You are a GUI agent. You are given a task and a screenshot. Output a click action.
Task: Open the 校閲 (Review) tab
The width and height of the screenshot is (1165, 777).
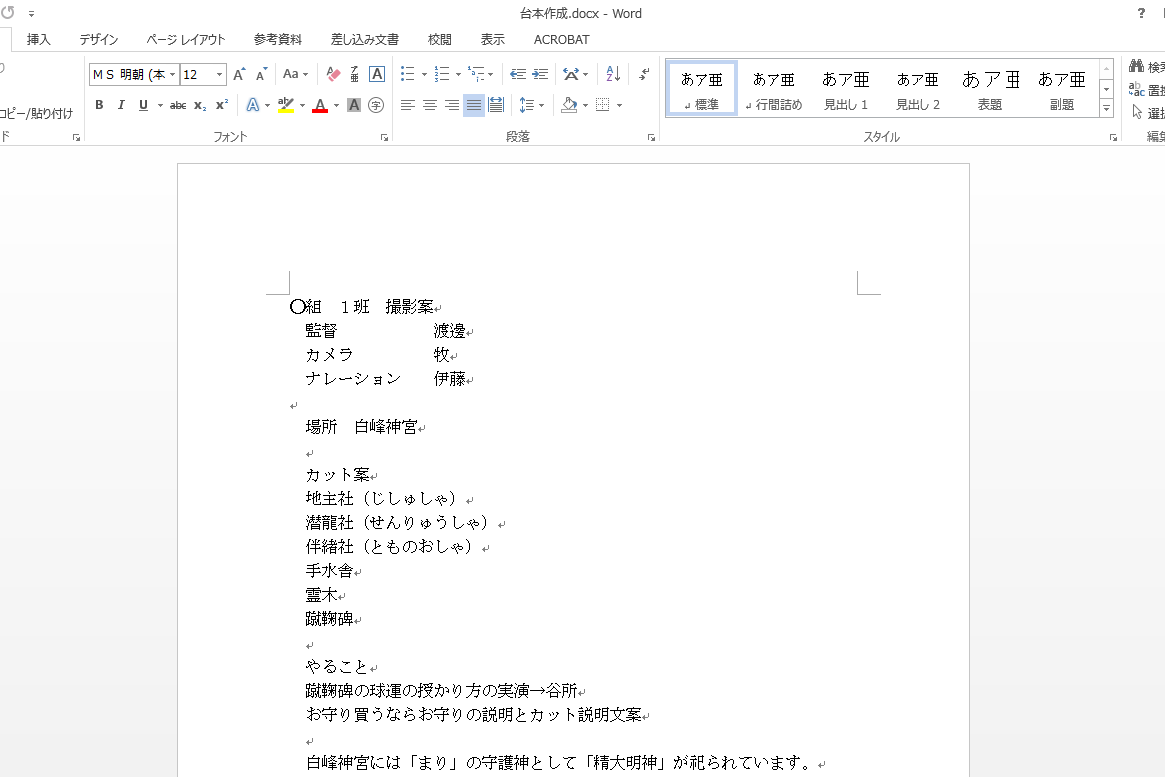tap(440, 39)
